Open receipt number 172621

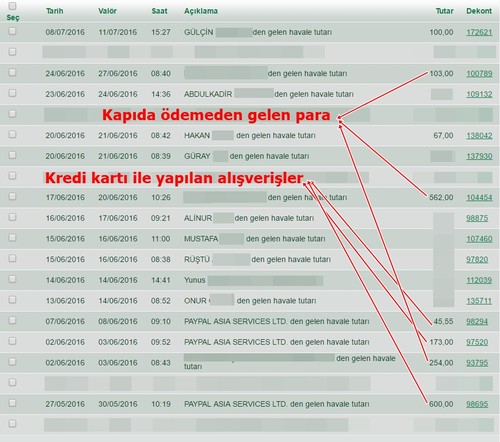[479, 32]
